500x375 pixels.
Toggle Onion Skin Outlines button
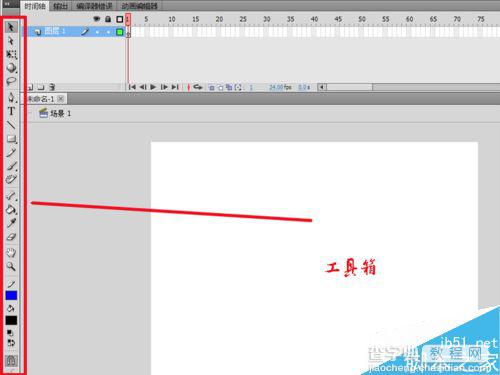pyautogui.click(x=220, y=87)
